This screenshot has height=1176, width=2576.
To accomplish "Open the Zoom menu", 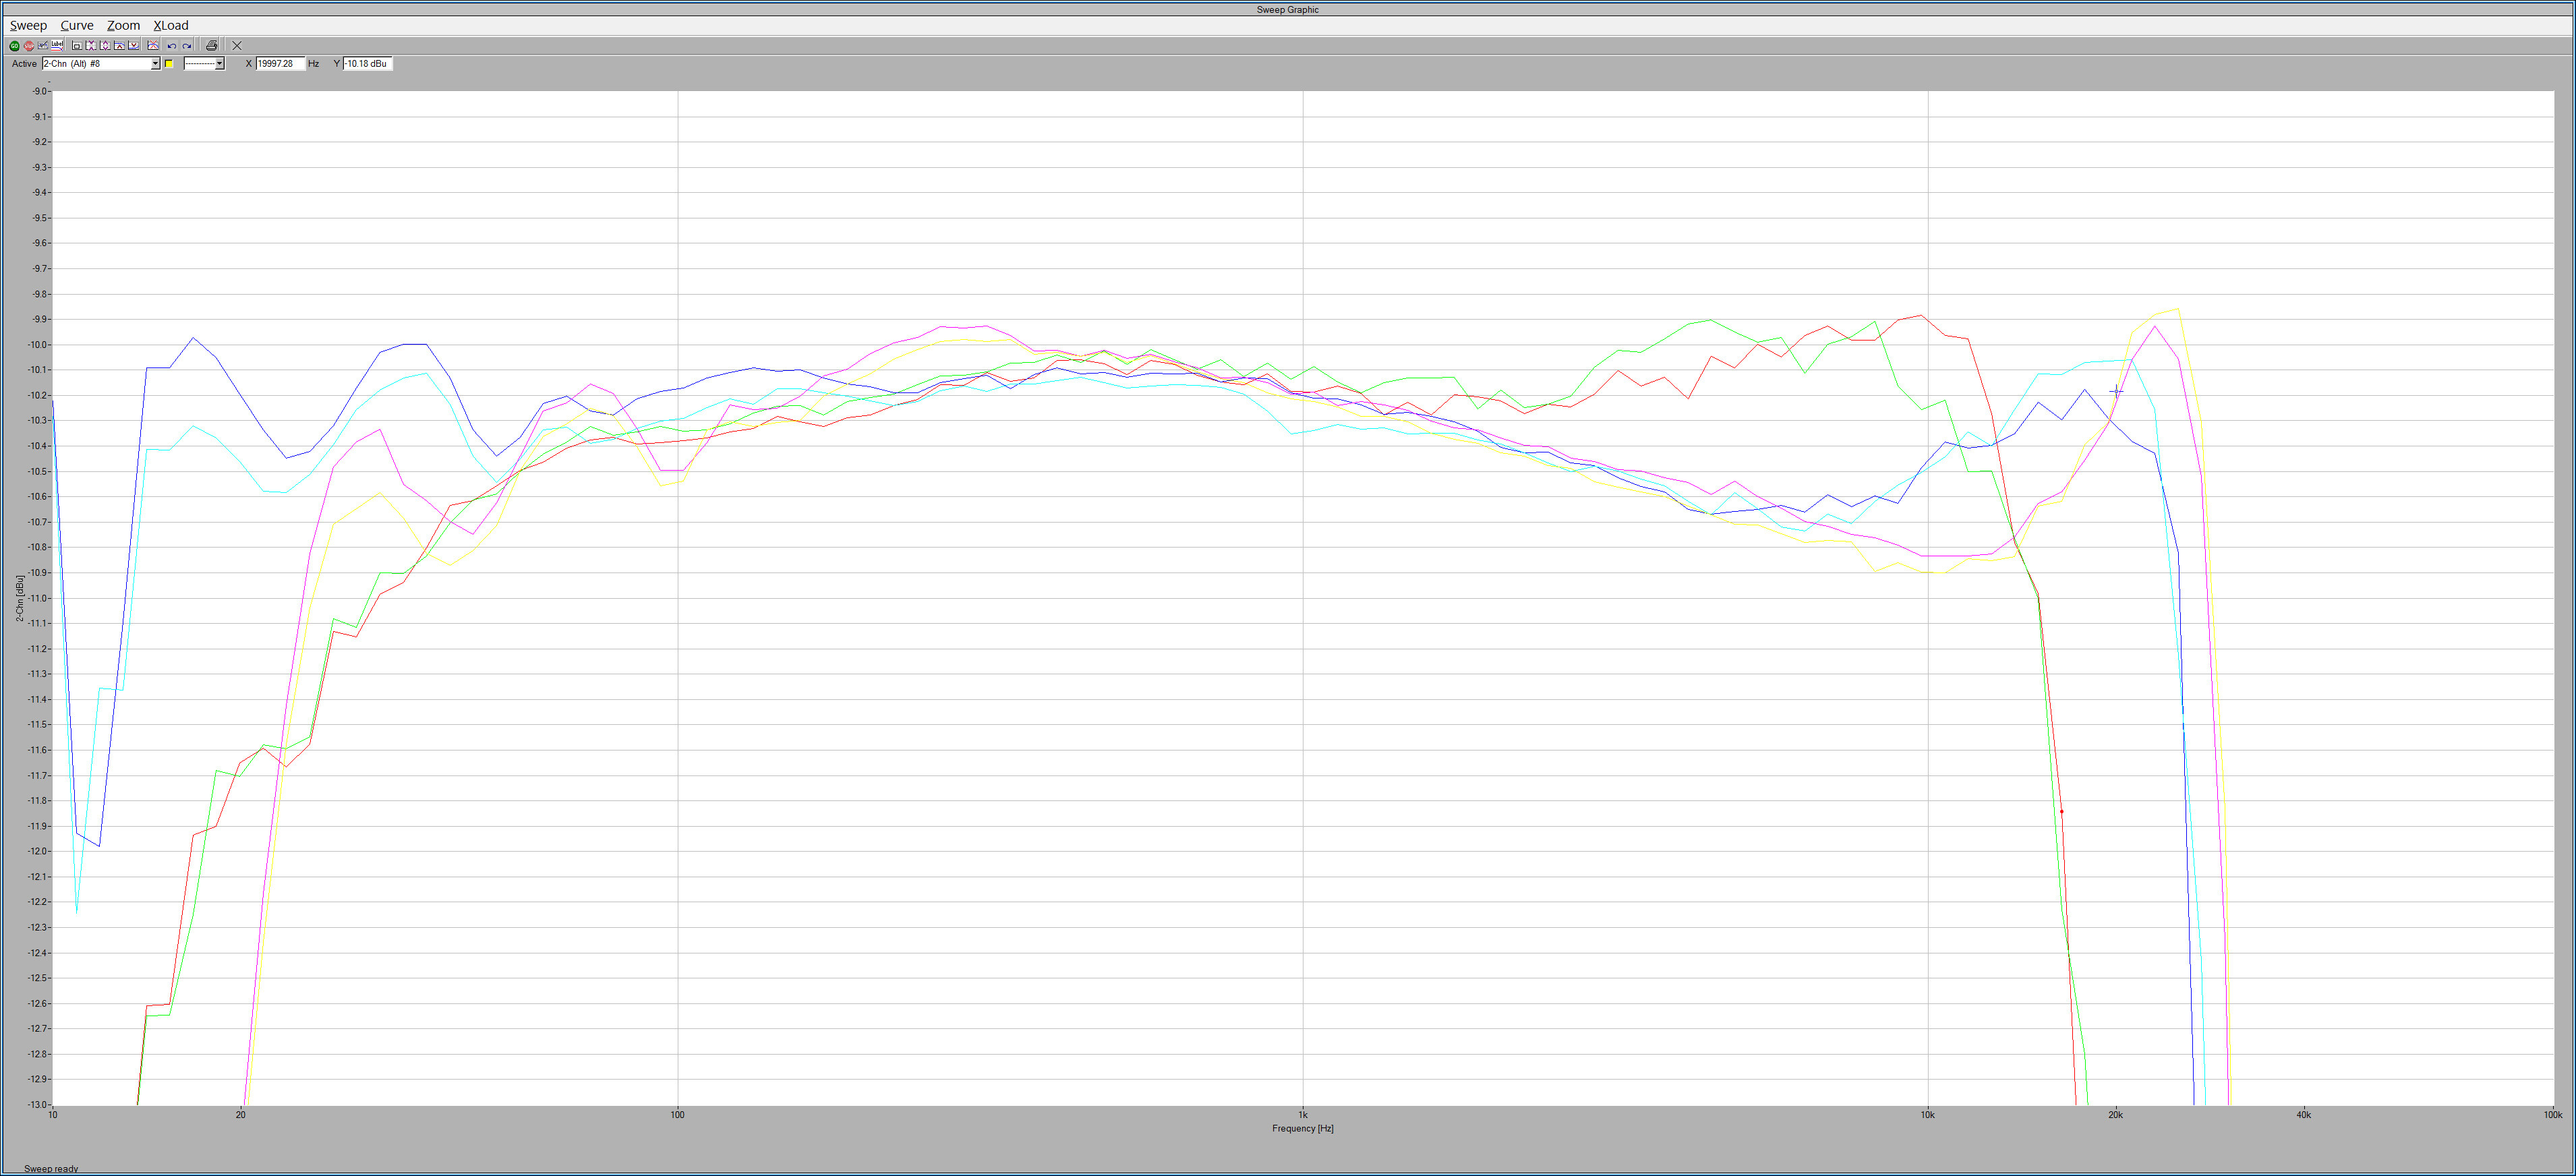I will pos(124,25).
